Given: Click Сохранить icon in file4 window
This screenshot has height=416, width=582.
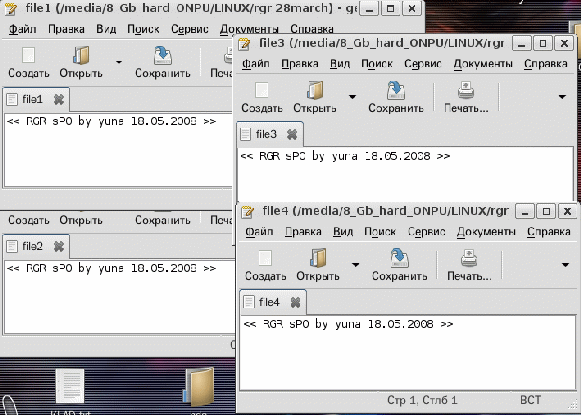Looking at the screenshot, I should click(399, 258).
